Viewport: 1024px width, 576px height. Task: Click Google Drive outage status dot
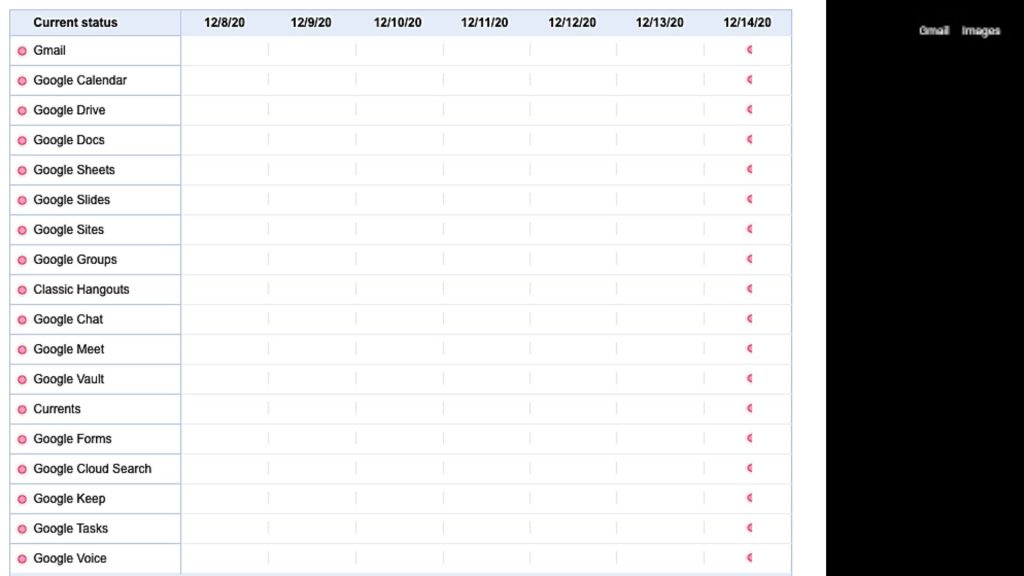pyautogui.click(x=22, y=110)
